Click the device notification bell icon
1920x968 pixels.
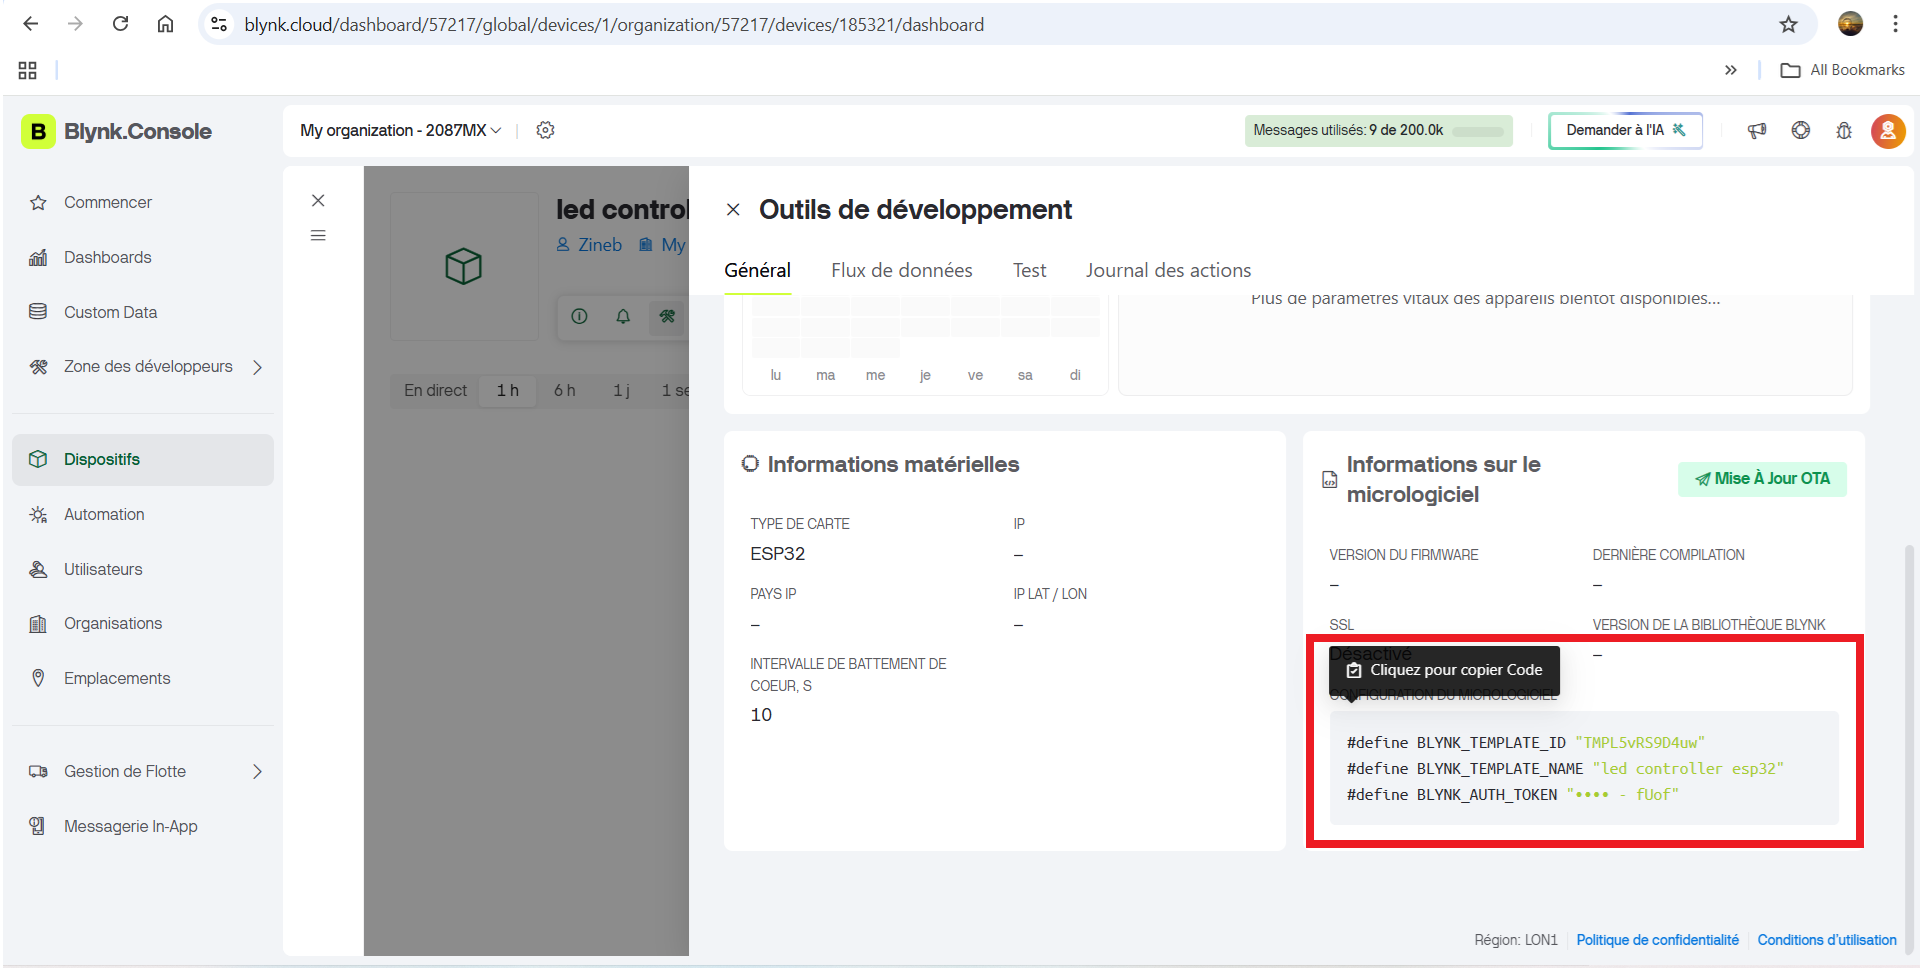click(x=623, y=316)
